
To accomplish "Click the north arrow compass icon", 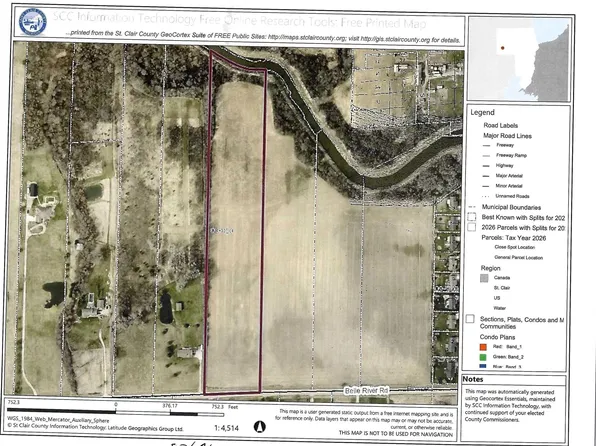I will pos(260,427).
